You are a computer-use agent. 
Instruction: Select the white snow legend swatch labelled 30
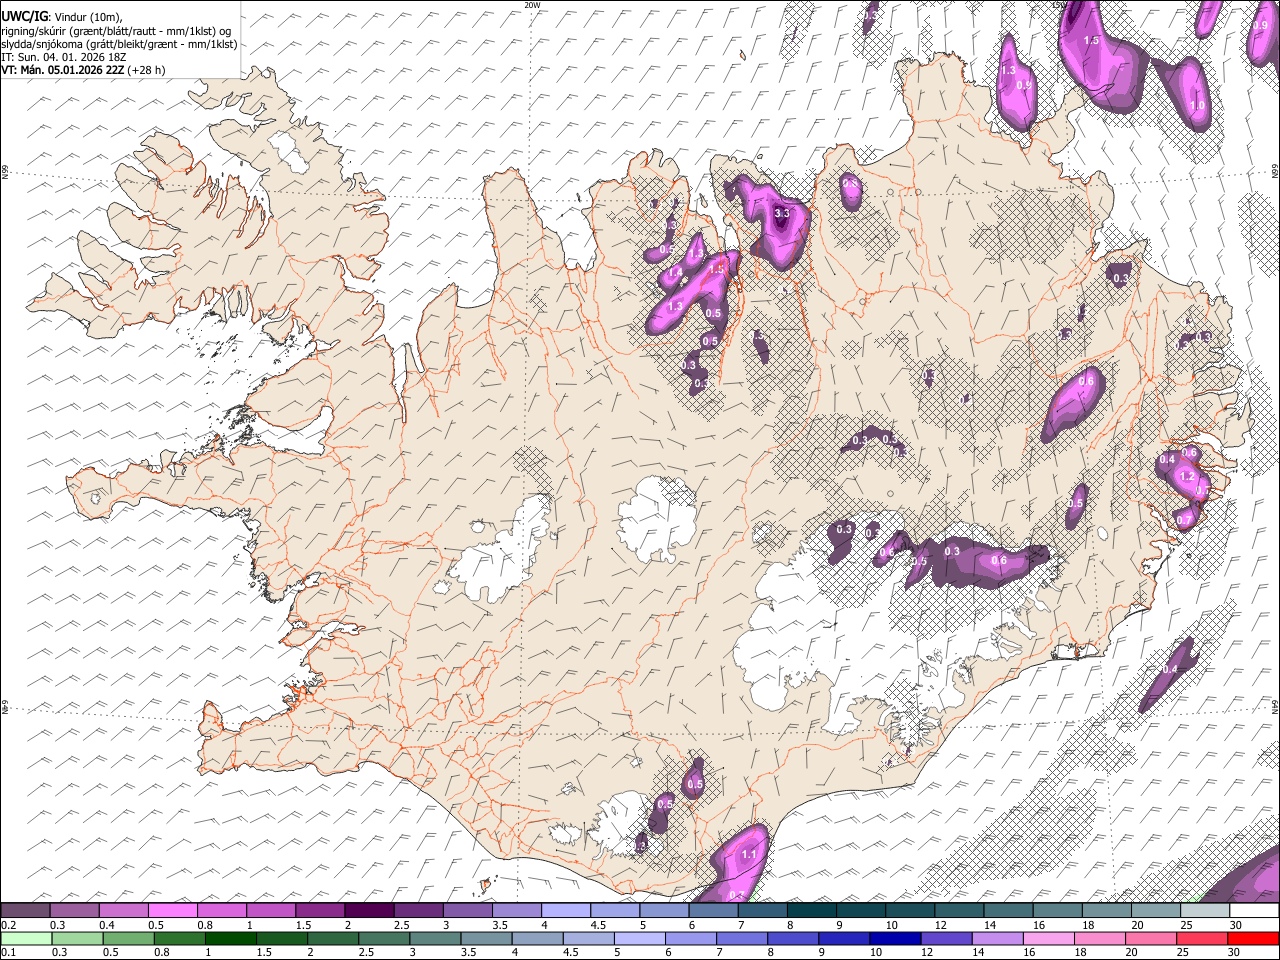[1253, 911]
